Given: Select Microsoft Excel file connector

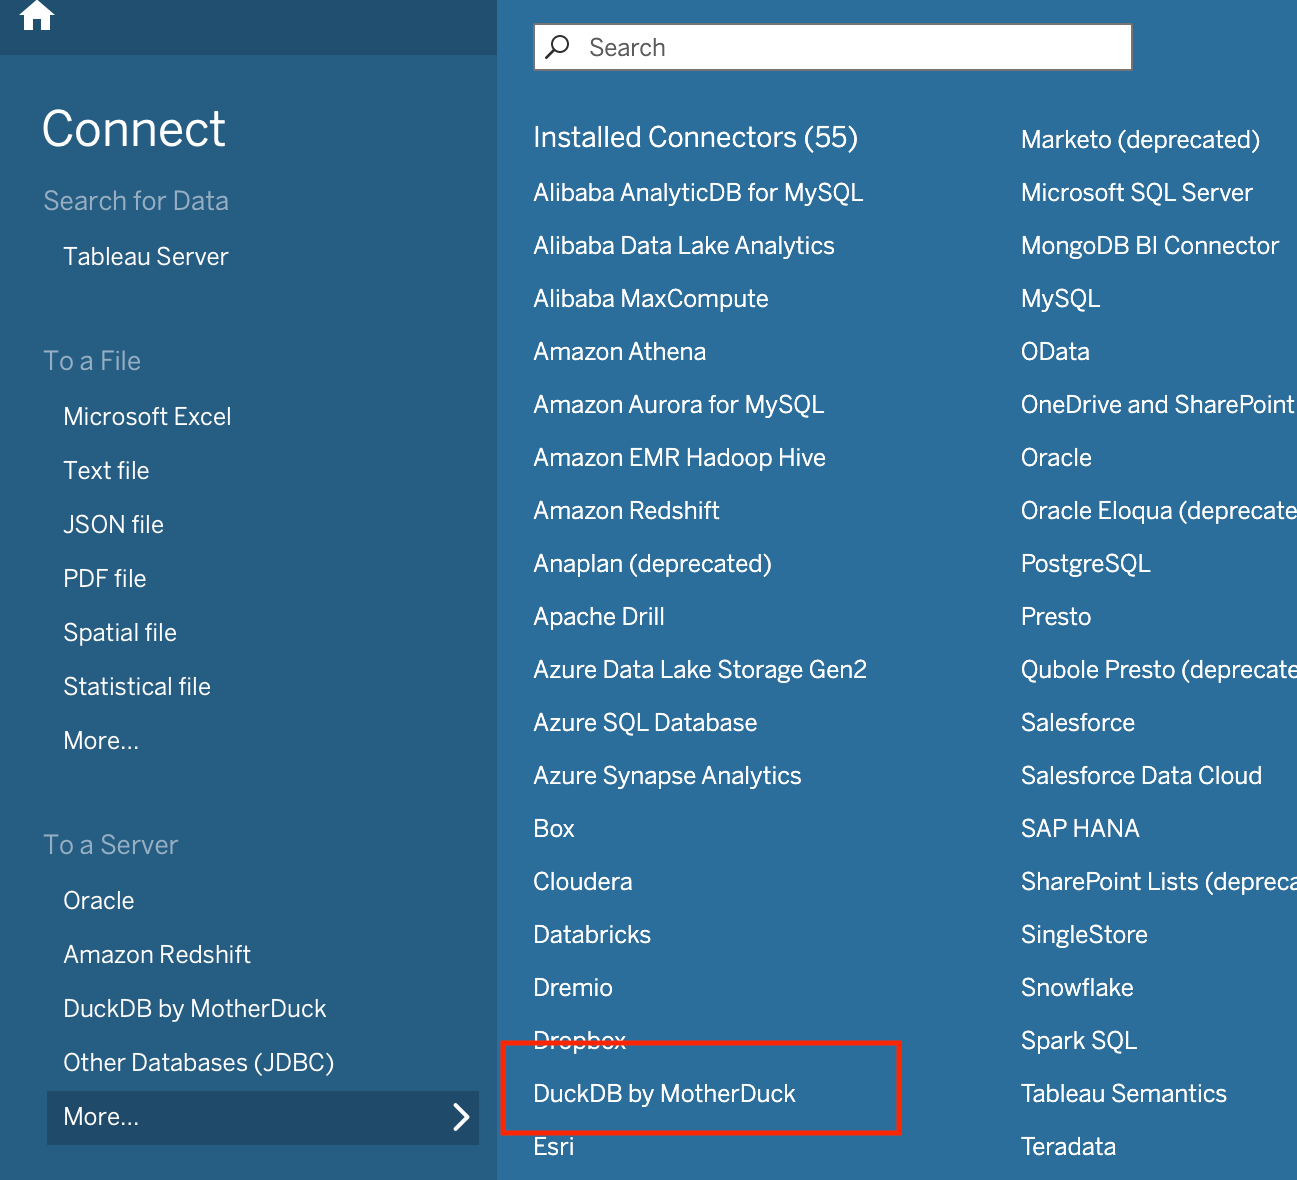Looking at the screenshot, I should tap(147, 417).
